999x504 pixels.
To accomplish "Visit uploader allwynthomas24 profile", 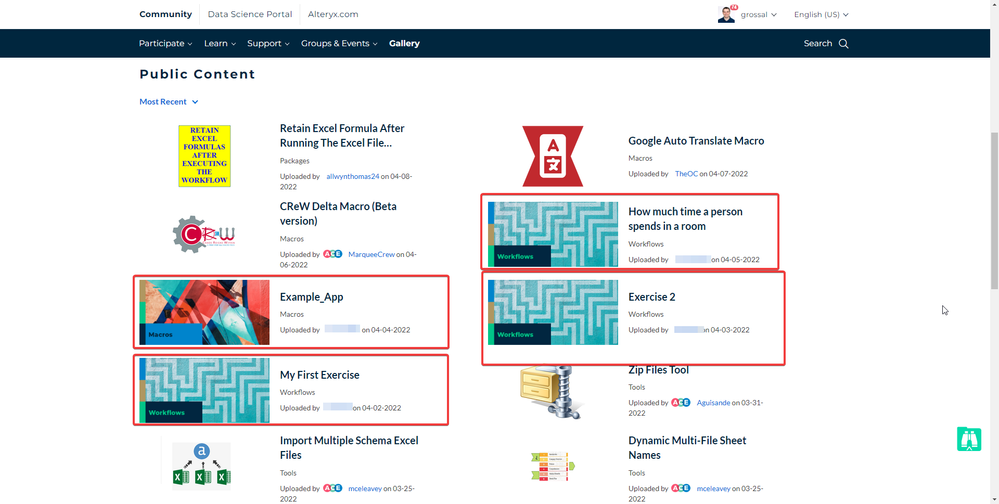I will coord(352,176).
